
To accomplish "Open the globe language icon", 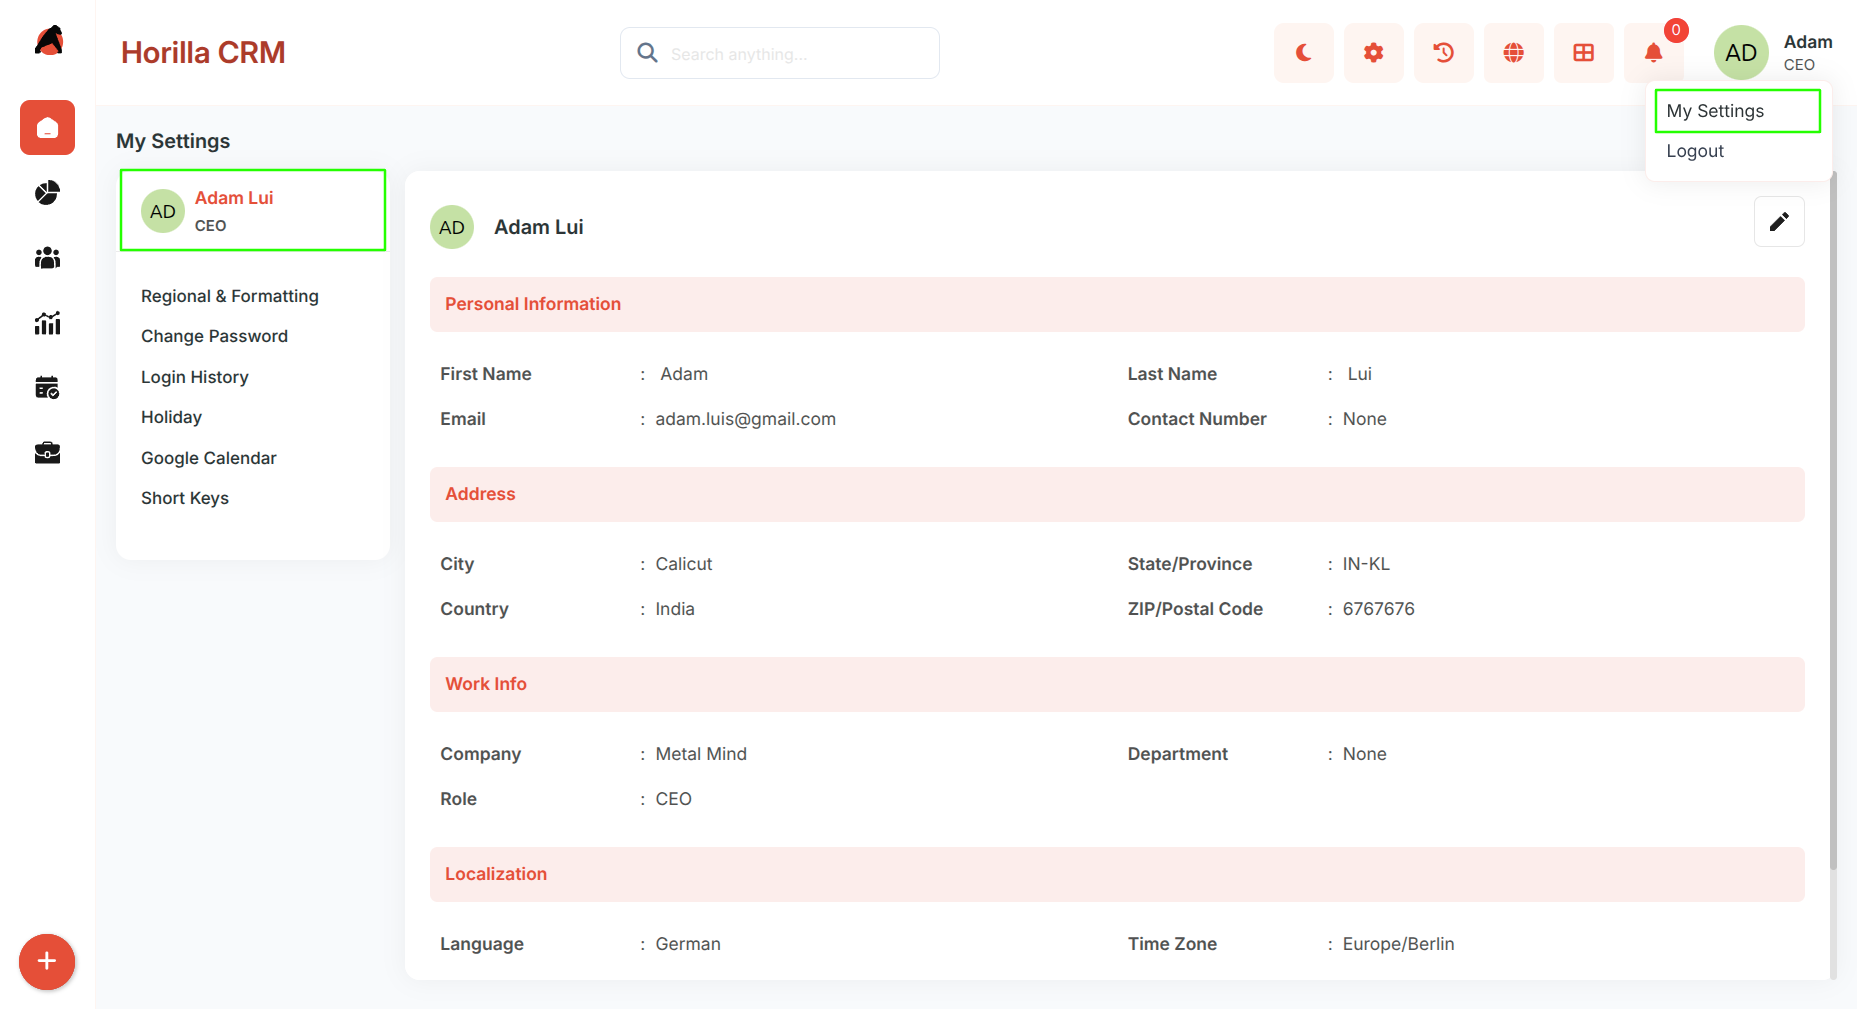I will click(x=1513, y=53).
